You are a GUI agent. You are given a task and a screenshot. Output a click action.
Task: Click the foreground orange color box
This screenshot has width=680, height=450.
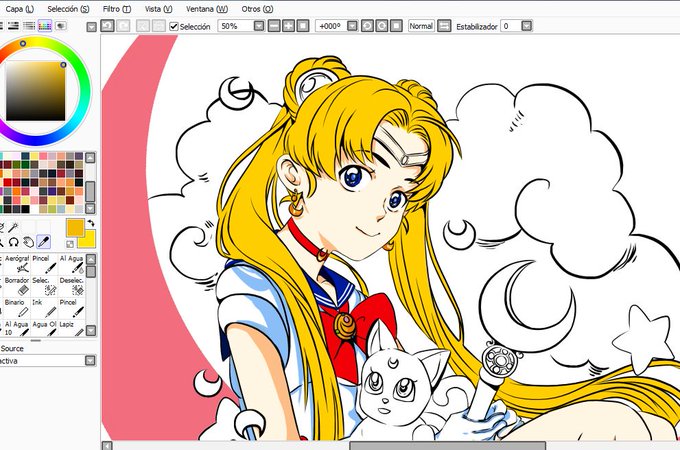click(75, 228)
